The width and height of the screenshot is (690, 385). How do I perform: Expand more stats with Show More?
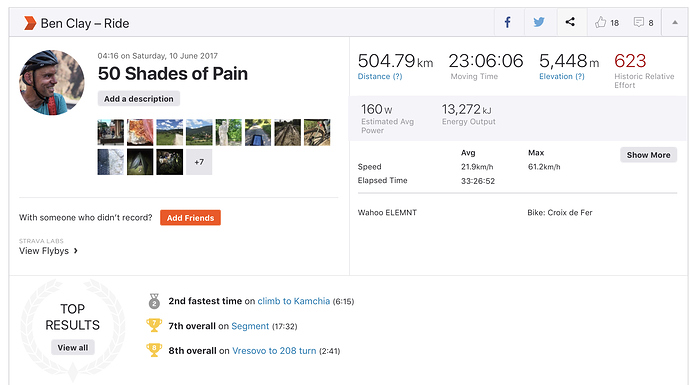(648, 155)
